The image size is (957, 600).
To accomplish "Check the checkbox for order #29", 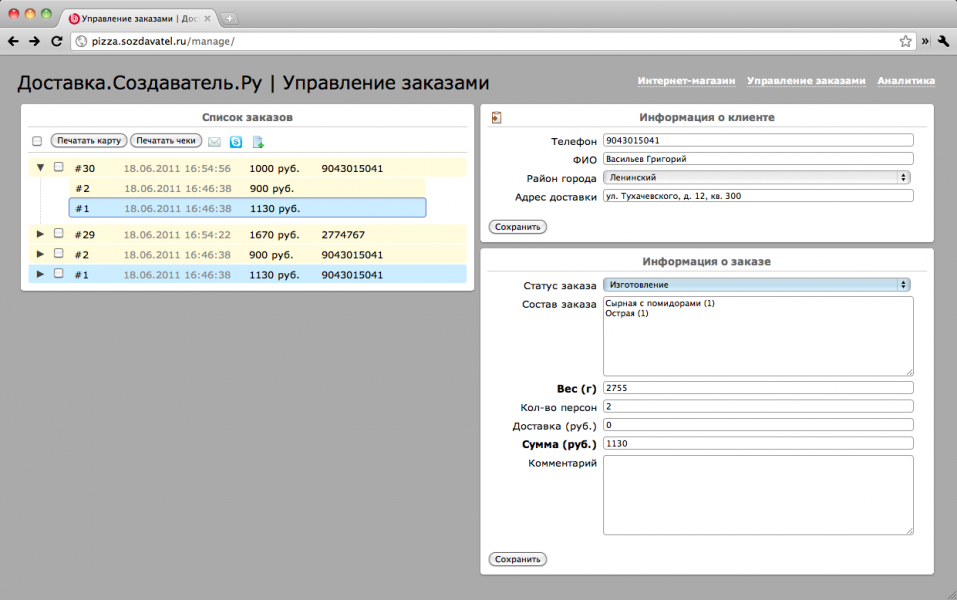I will [59, 234].
